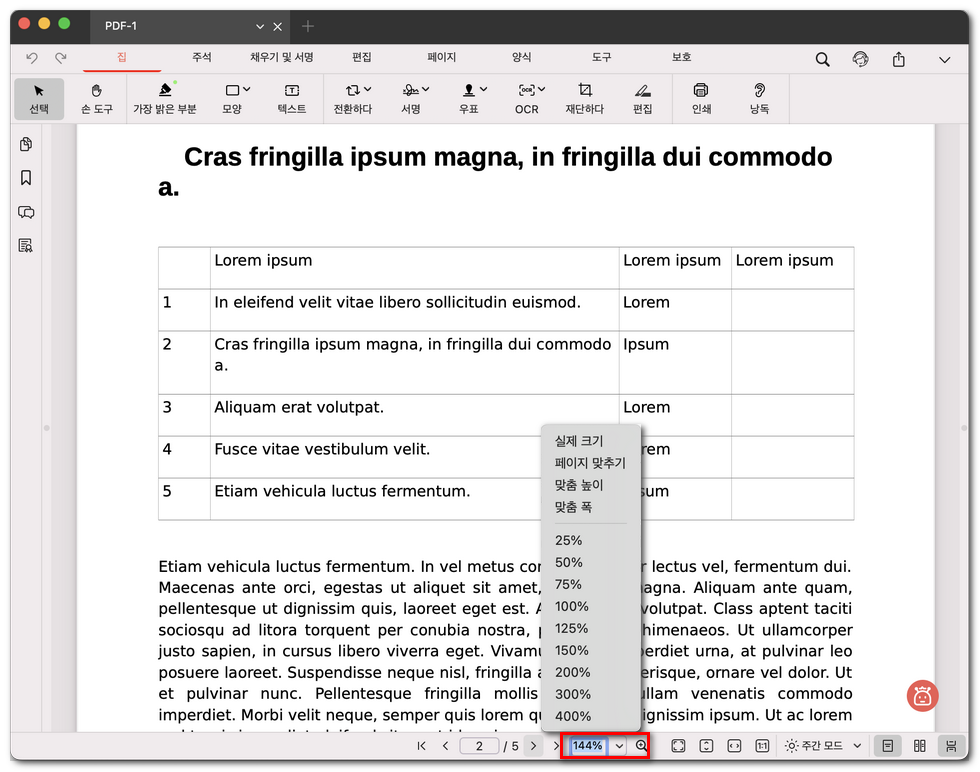Viewport: 980px width, 772px height.
Task: Switch to single page view mode
Action: click(887, 746)
